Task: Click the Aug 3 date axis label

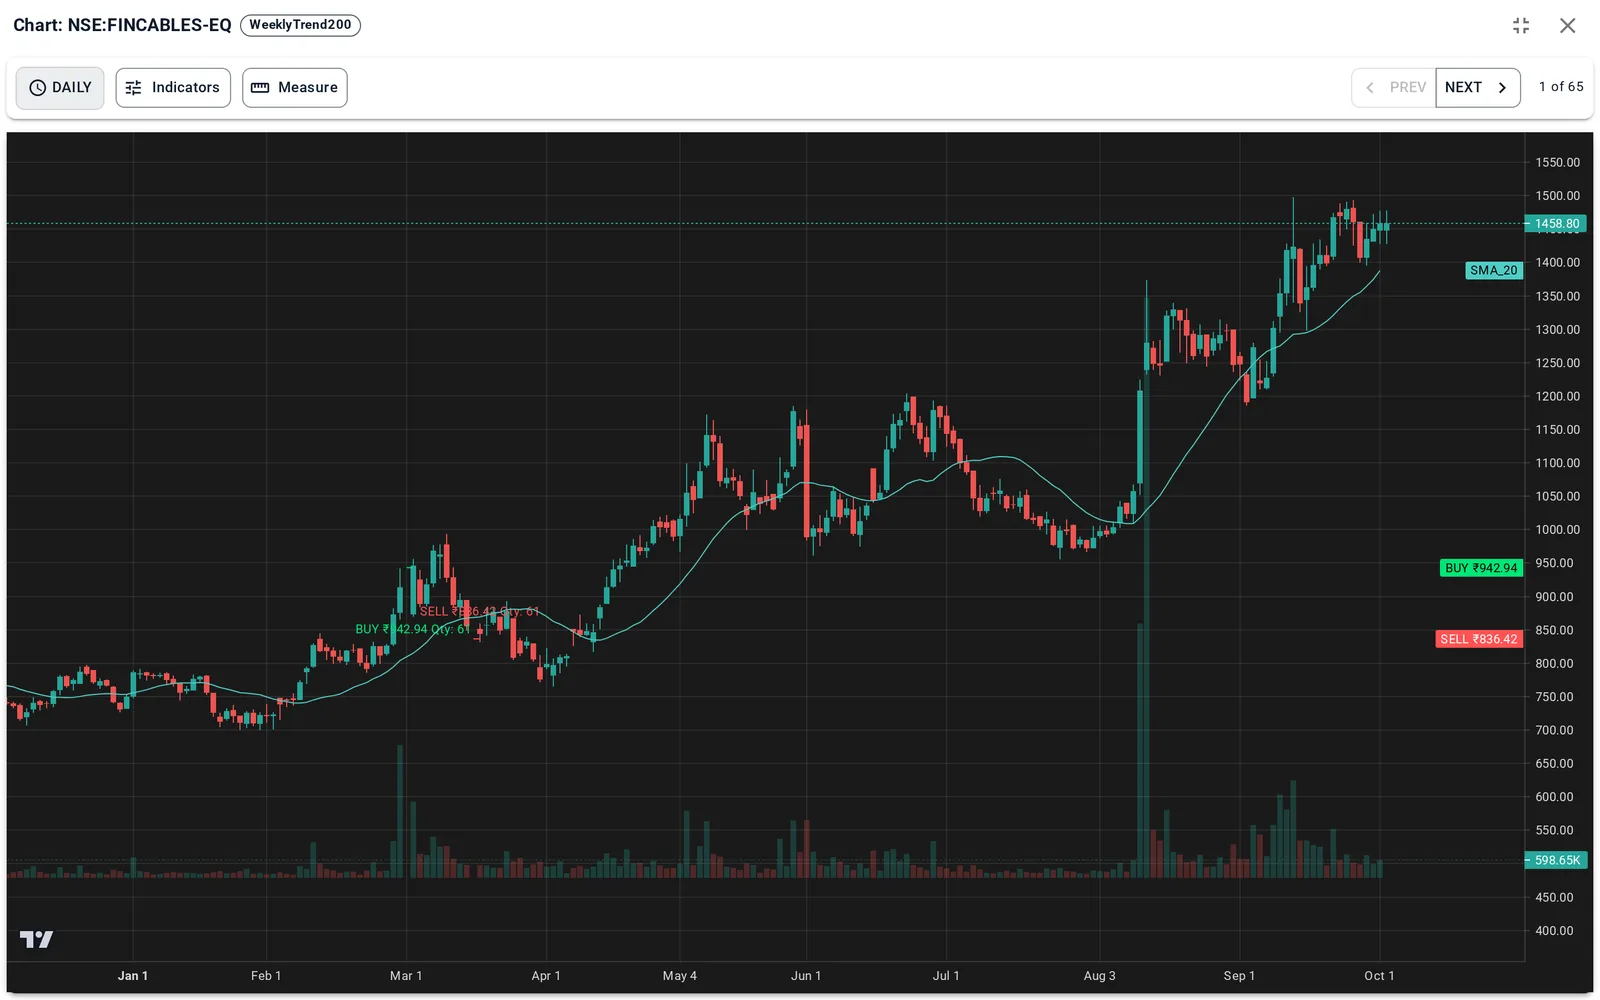Action: tap(1100, 976)
